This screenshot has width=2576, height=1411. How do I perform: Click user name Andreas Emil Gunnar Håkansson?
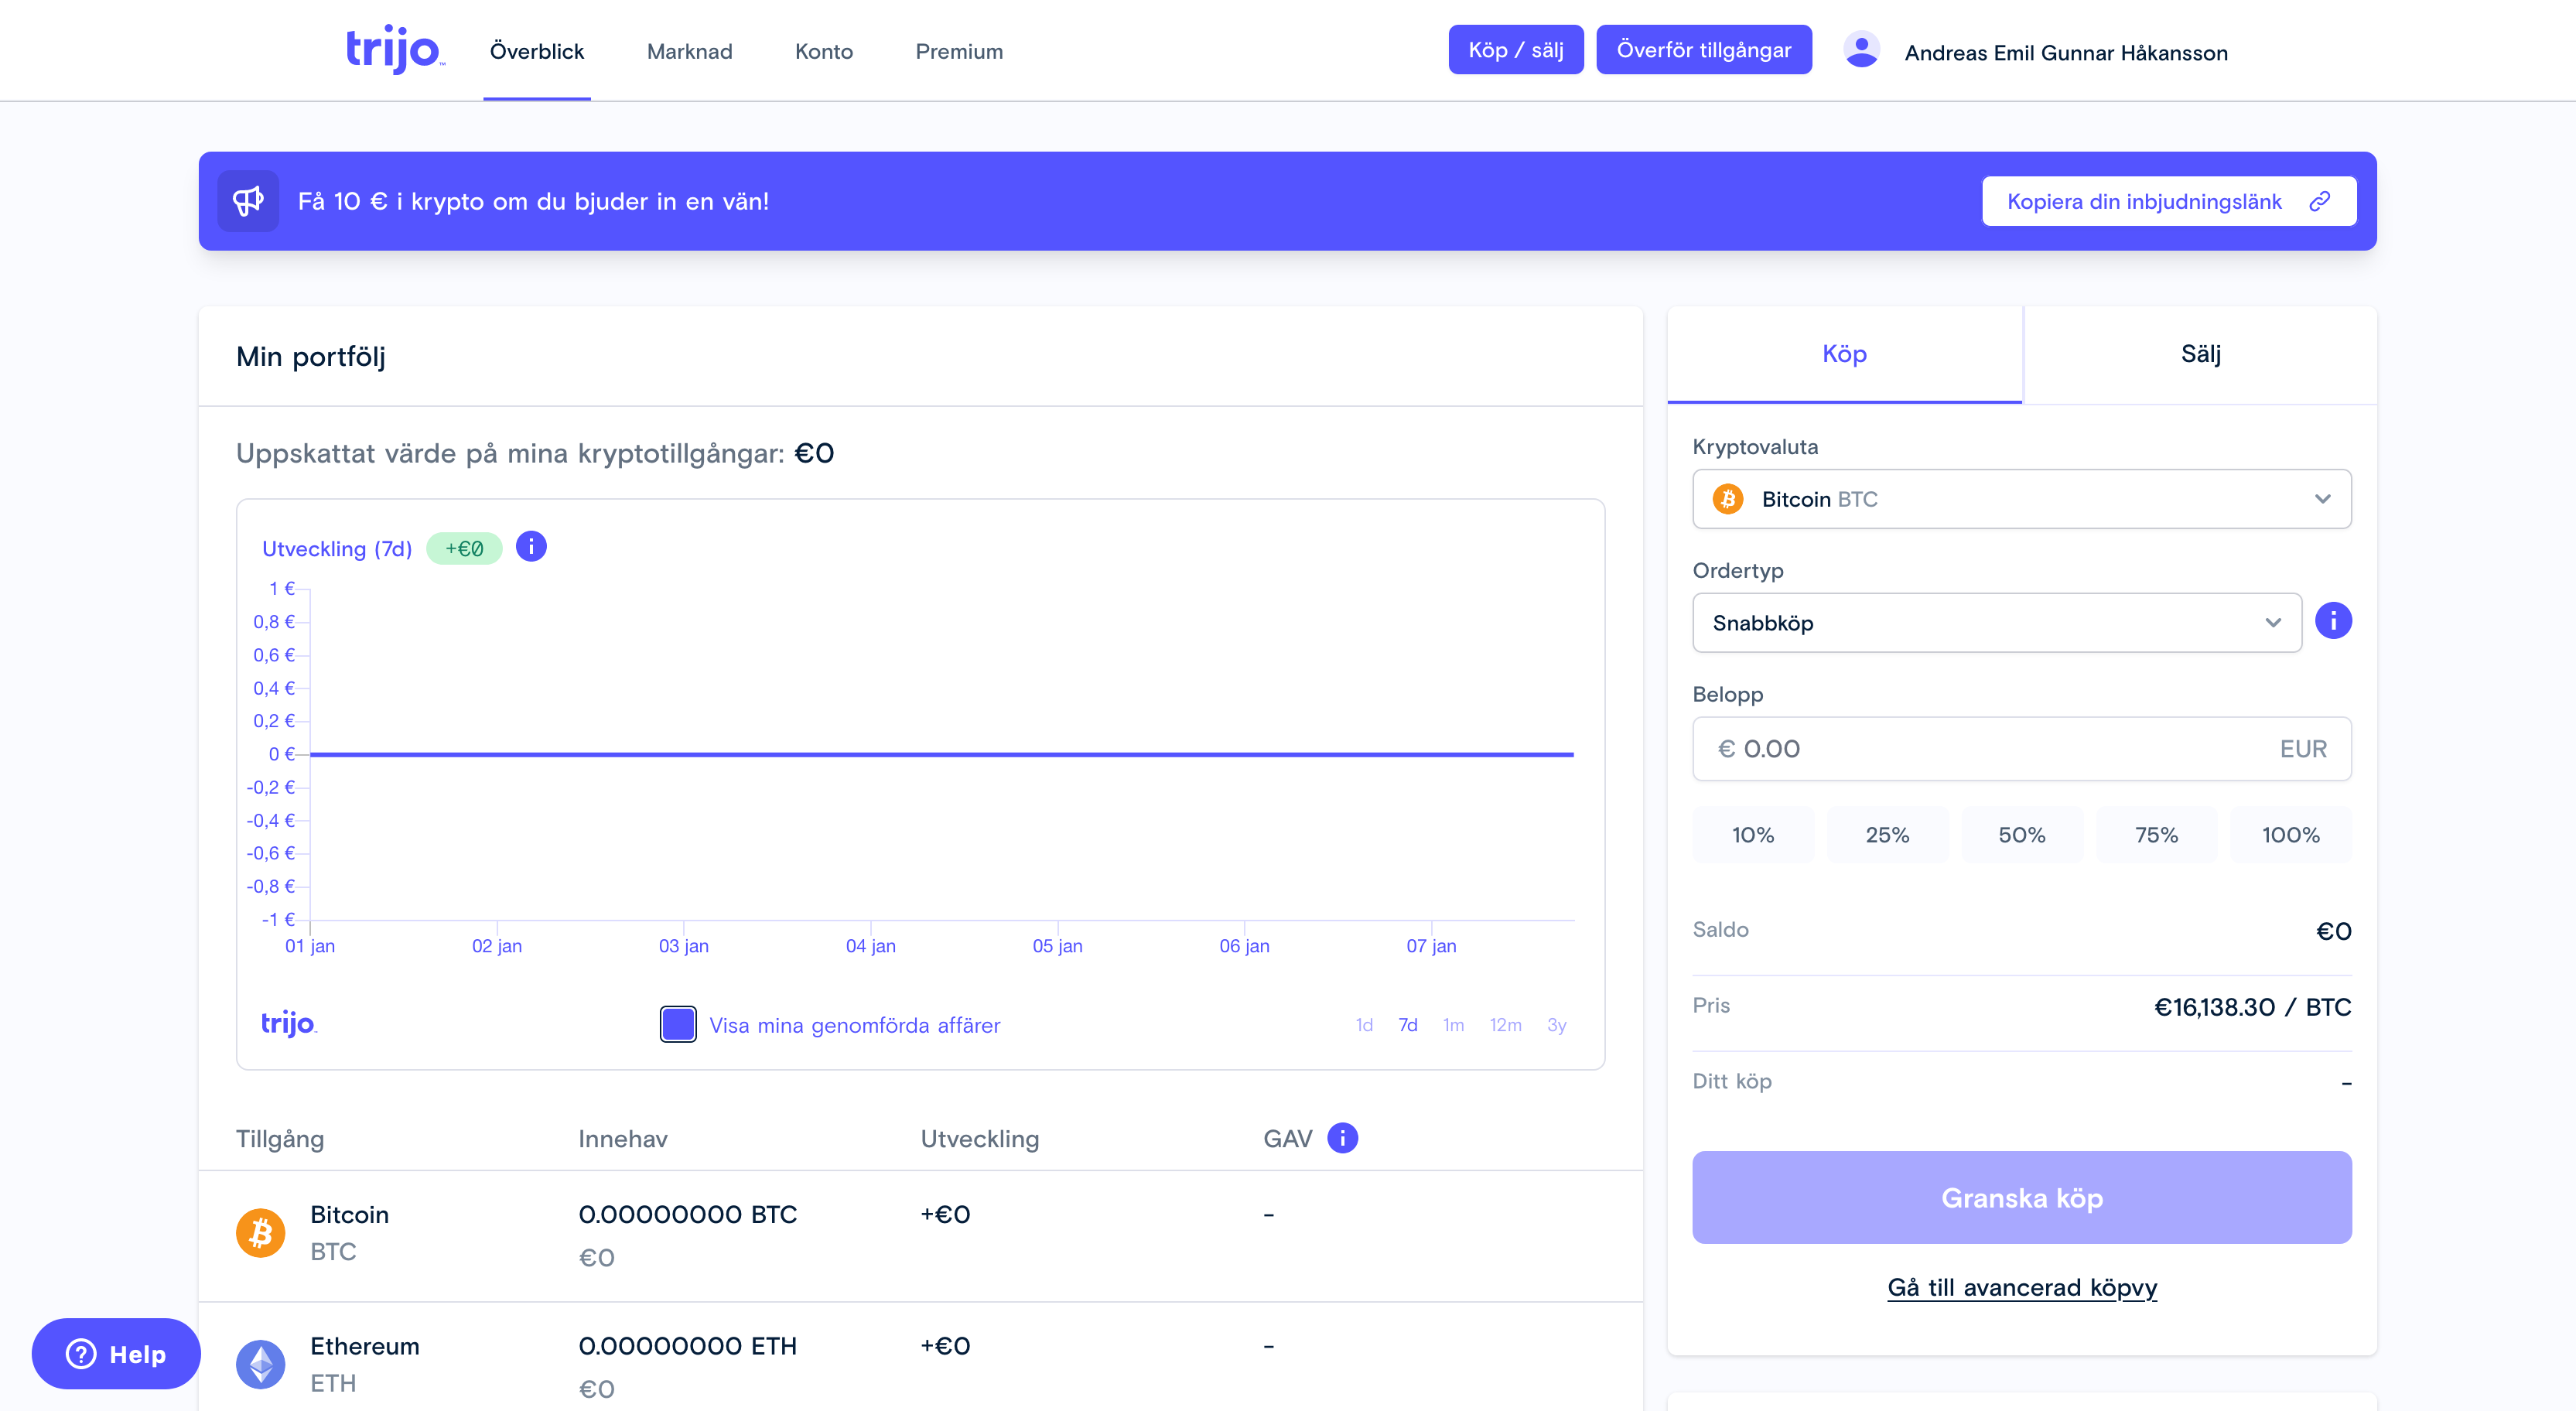click(x=2066, y=52)
